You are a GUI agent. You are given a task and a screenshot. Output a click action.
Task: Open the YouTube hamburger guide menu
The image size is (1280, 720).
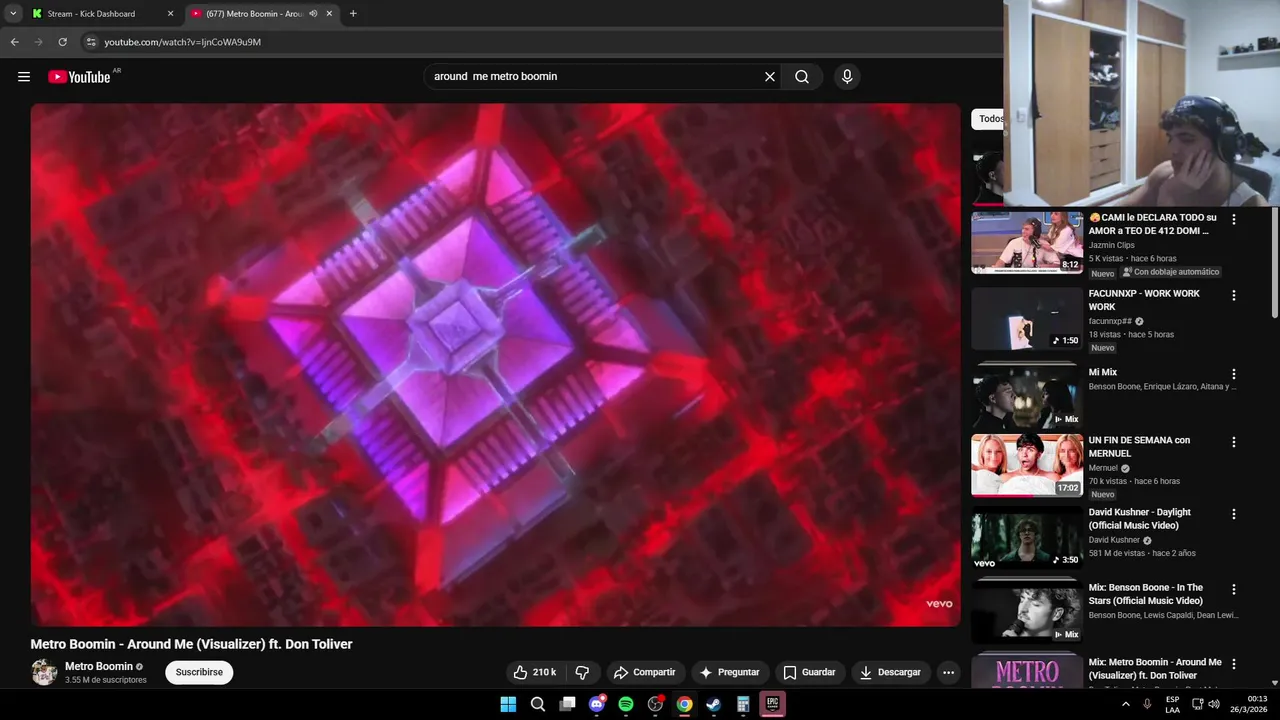click(24, 77)
